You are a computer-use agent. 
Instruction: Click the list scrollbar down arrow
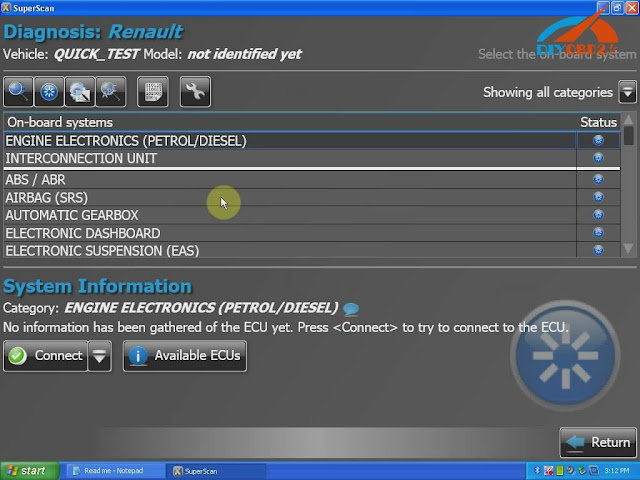(x=629, y=248)
